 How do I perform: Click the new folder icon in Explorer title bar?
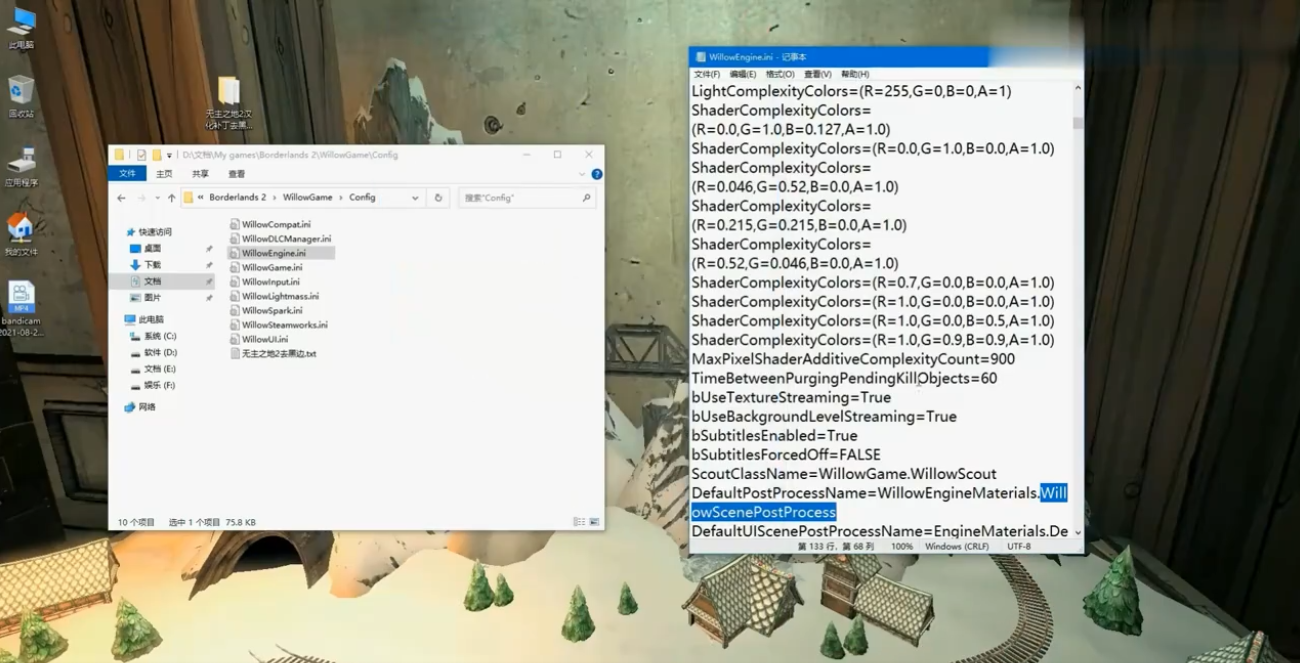pyautogui.click(x=157, y=155)
